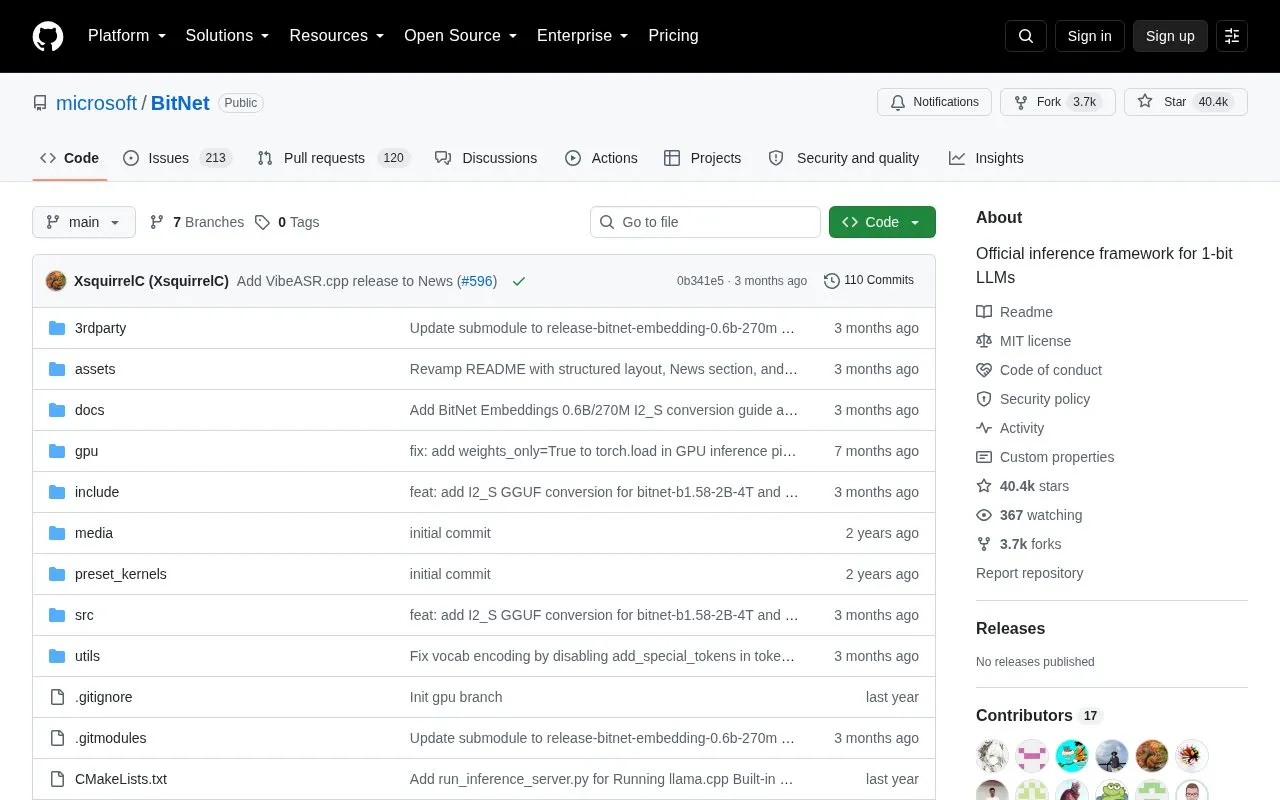1280x800 pixels.
Task: Star the BitNet repository
Action: 1186,102
